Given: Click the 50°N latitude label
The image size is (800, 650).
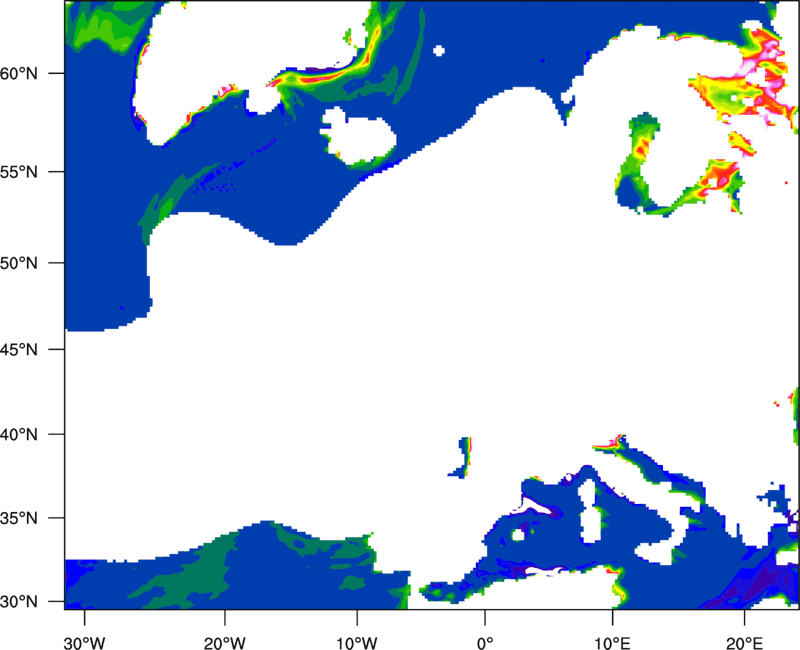Looking at the screenshot, I should pyautogui.click(x=19, y=263).
